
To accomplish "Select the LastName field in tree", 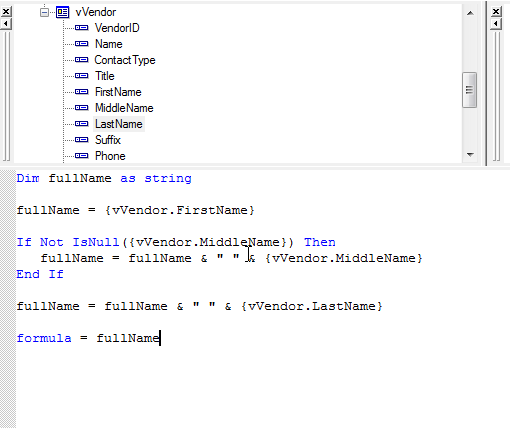I will 119,124.
